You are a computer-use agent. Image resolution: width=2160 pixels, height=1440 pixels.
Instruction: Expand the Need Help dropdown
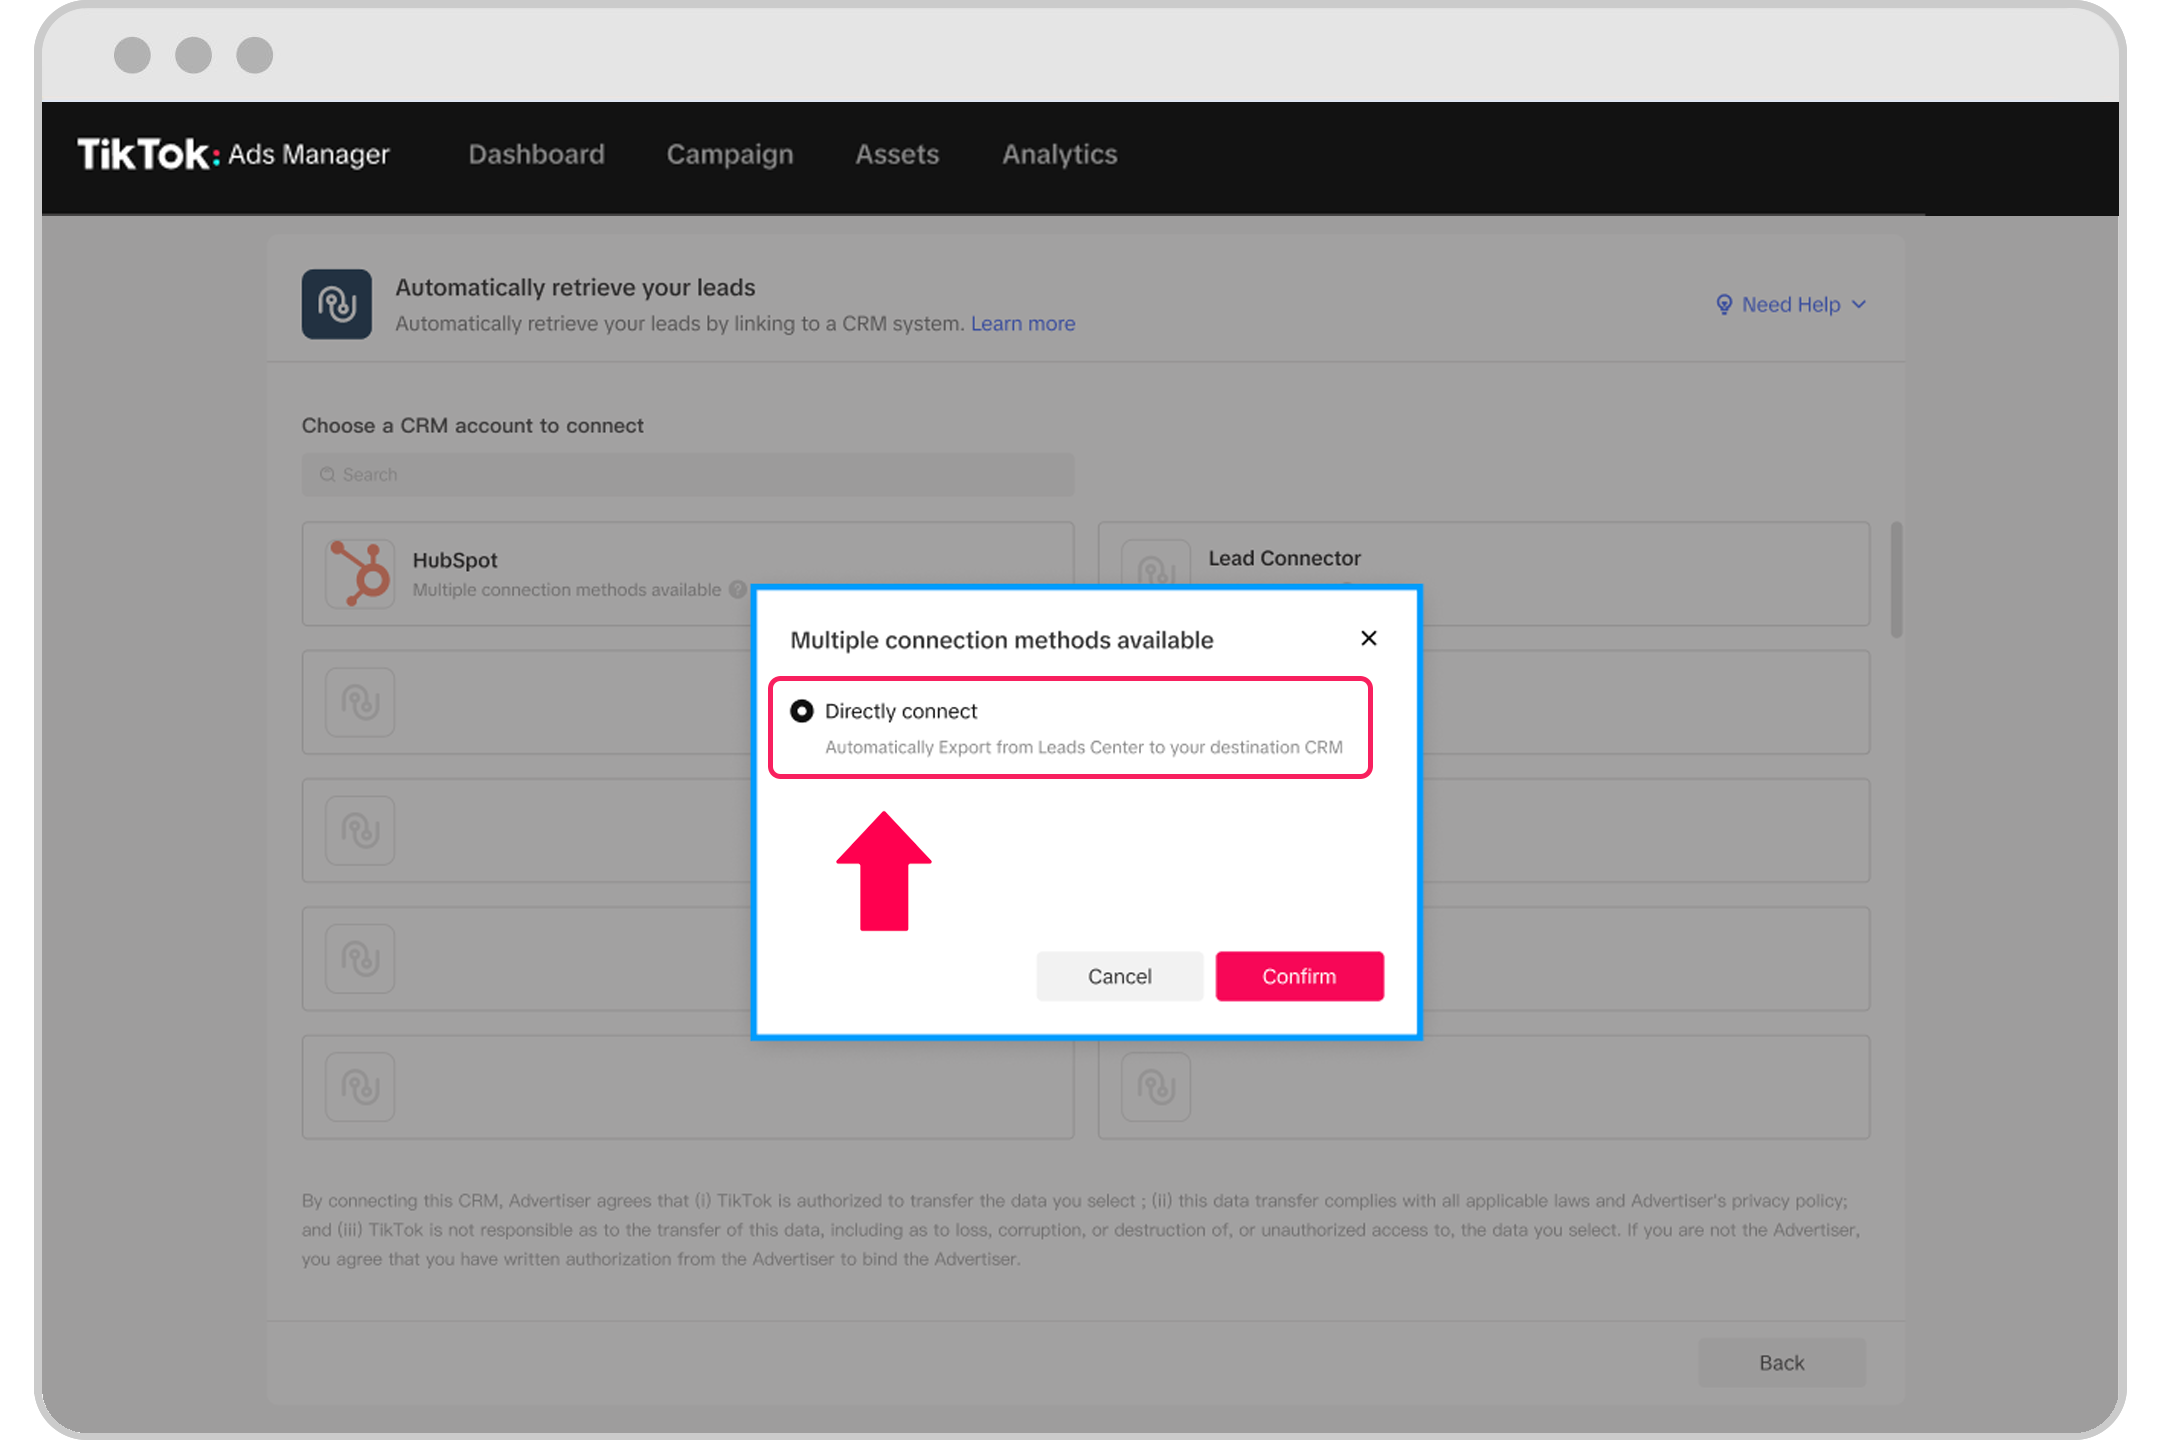click(x=1791, y=304)
